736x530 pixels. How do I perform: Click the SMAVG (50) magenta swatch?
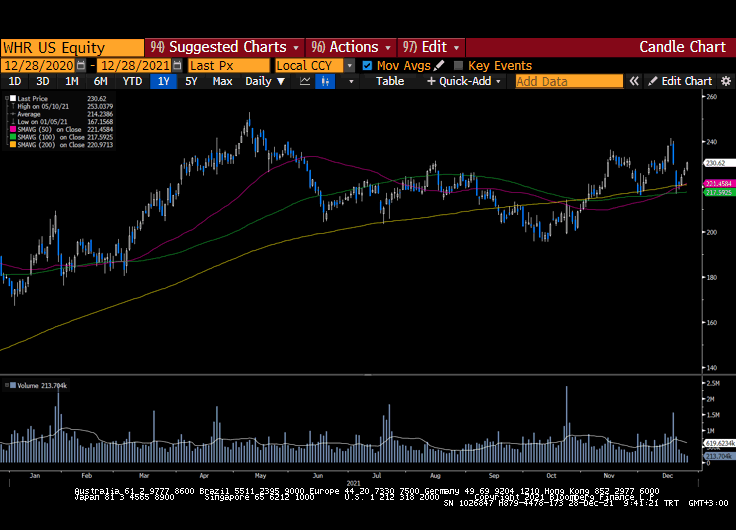point(13,130)
